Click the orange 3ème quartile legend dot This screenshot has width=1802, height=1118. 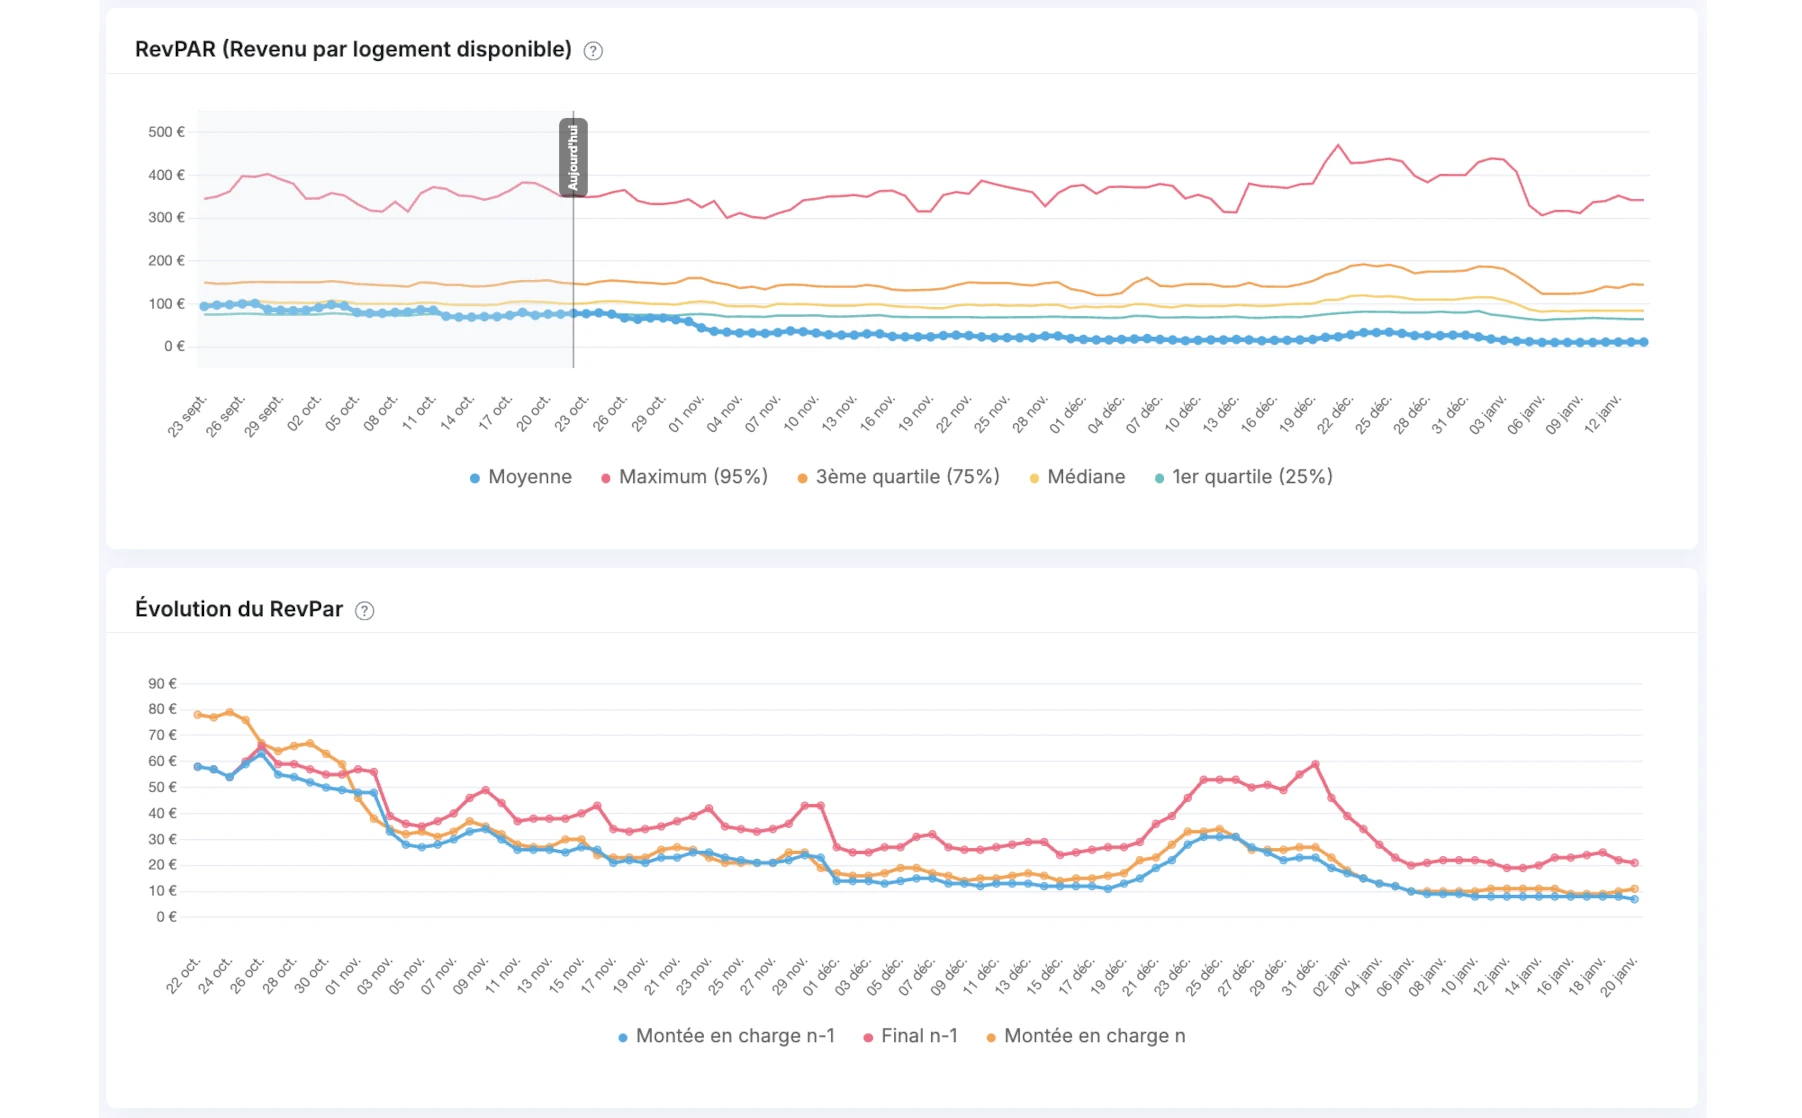802,479
